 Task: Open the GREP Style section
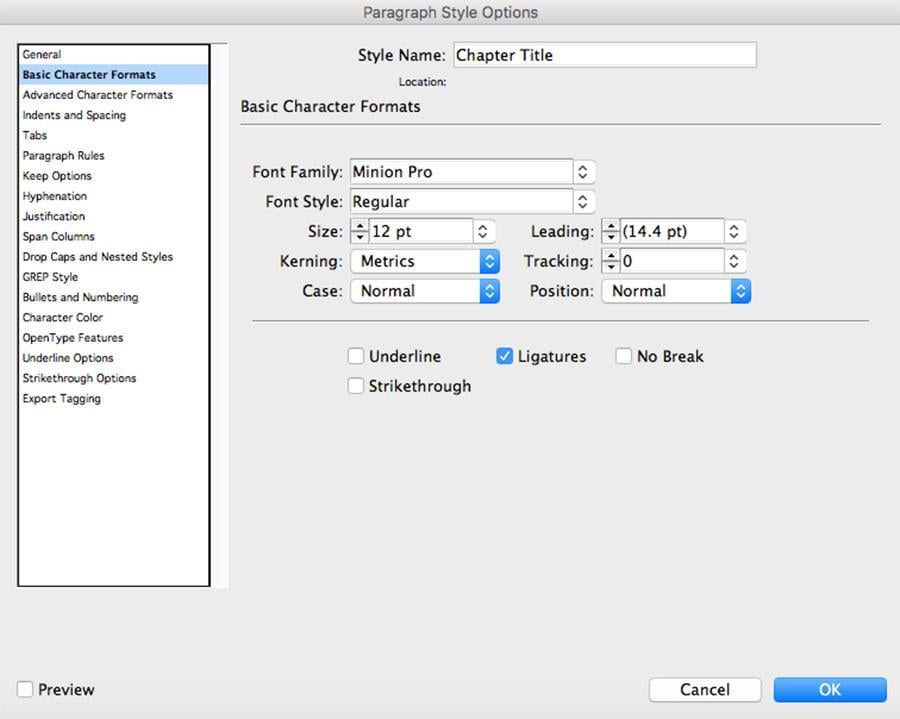[50, 277]
